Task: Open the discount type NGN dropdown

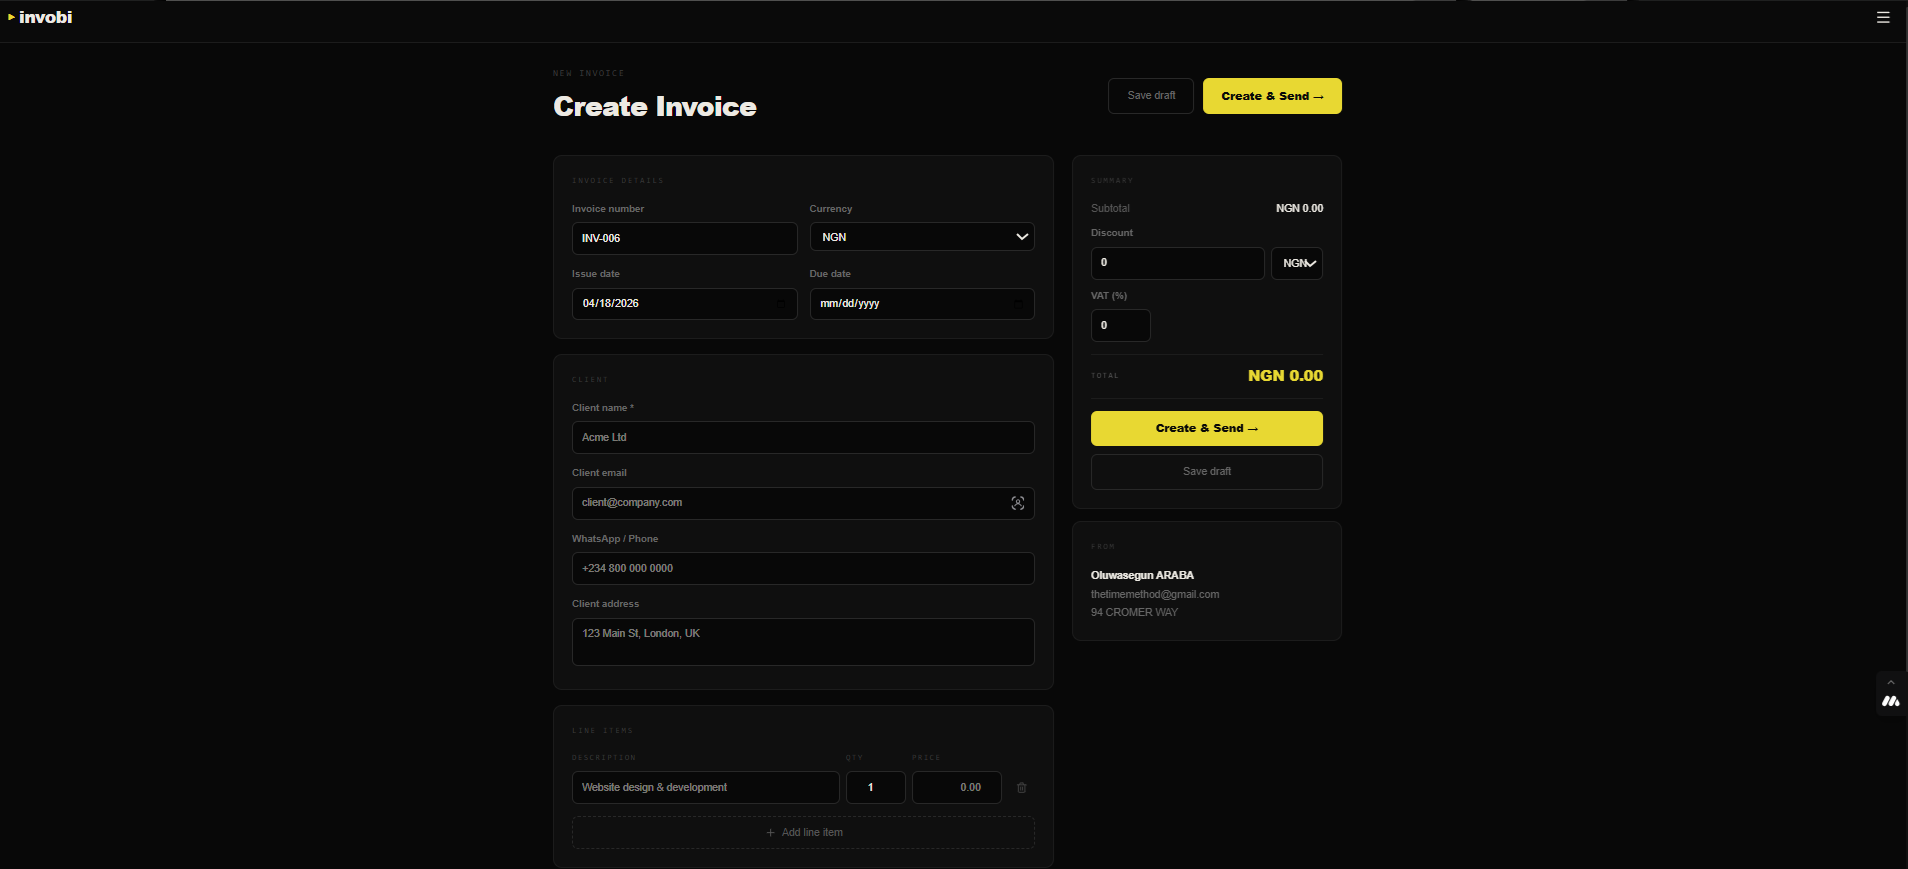Action: [x=1297, y=263]
